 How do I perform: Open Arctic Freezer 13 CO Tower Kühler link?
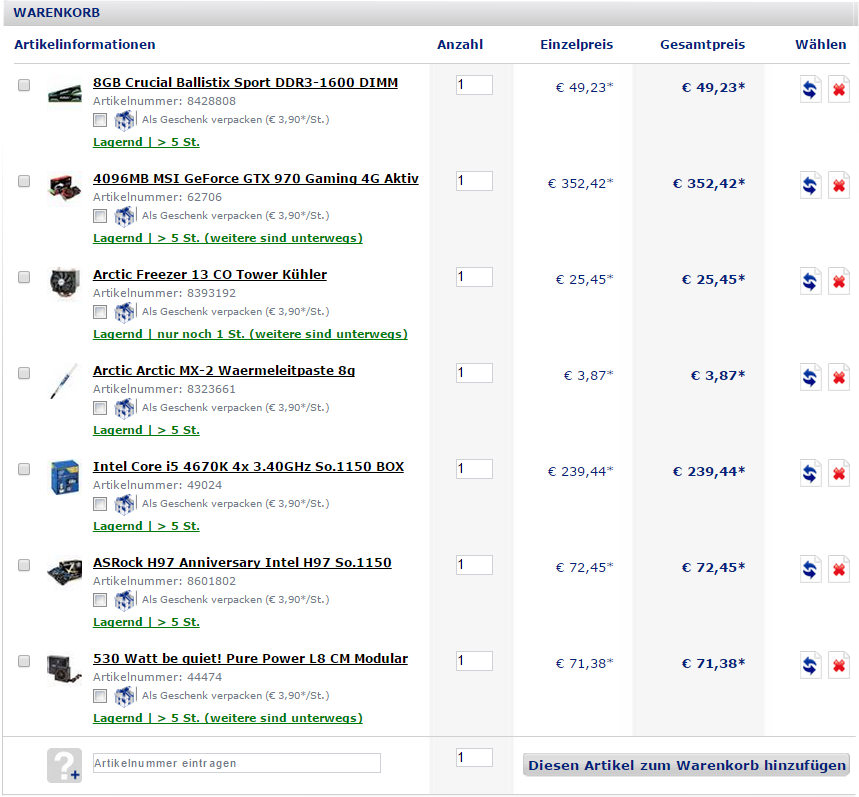210,274
